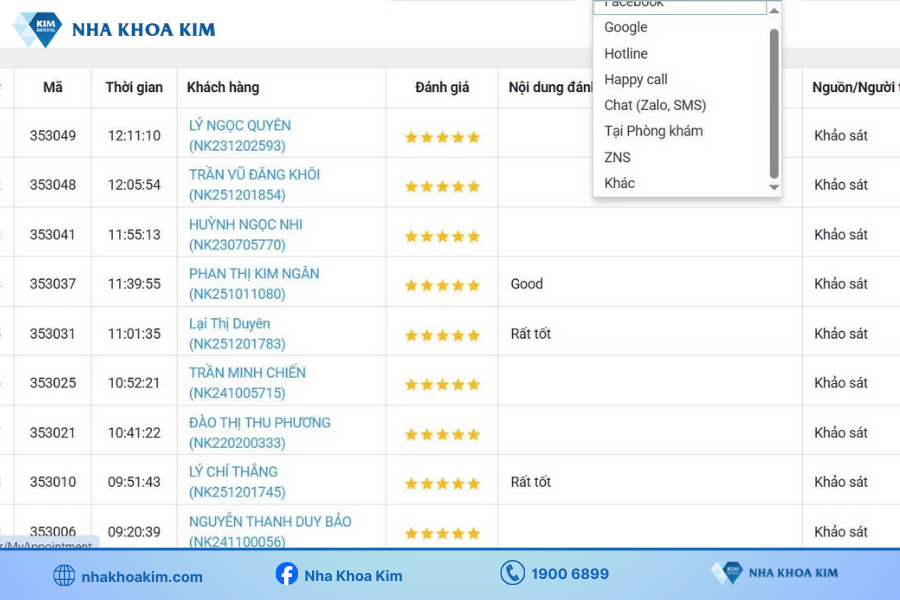Select "Google" from the source dropdown
900x600 pixels.
click(625, 27)
